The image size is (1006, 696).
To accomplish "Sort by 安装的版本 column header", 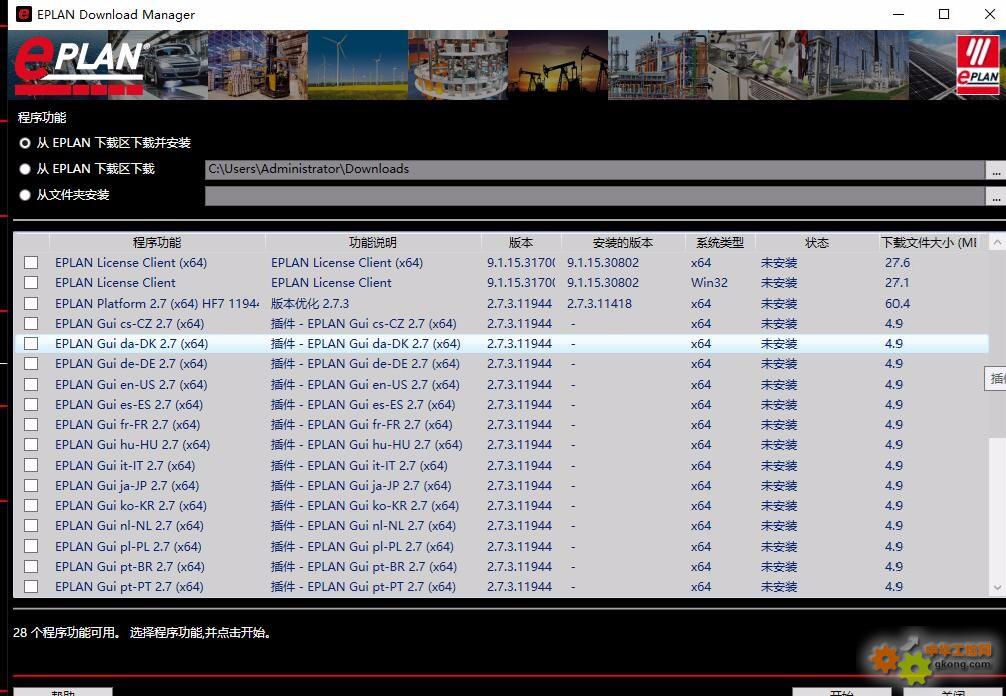I will point(623,242).
